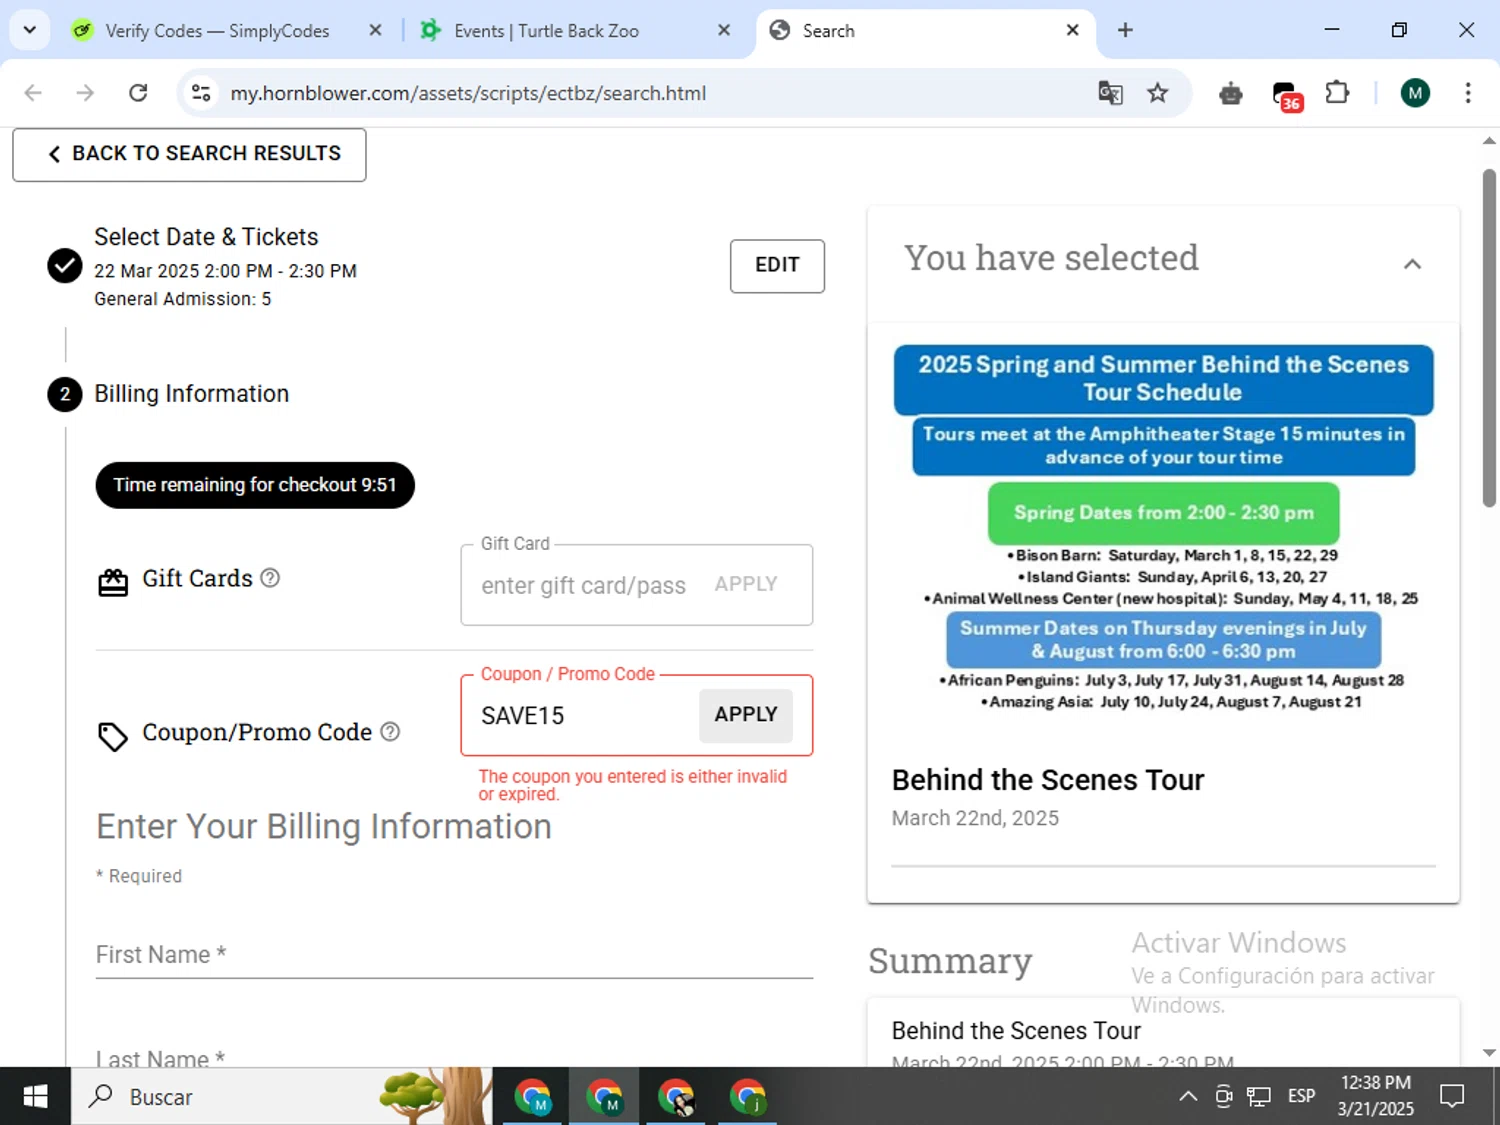Bookmark this page with the star icon
This screenshot has height=1125, width=1500.
pos(1157,93)
